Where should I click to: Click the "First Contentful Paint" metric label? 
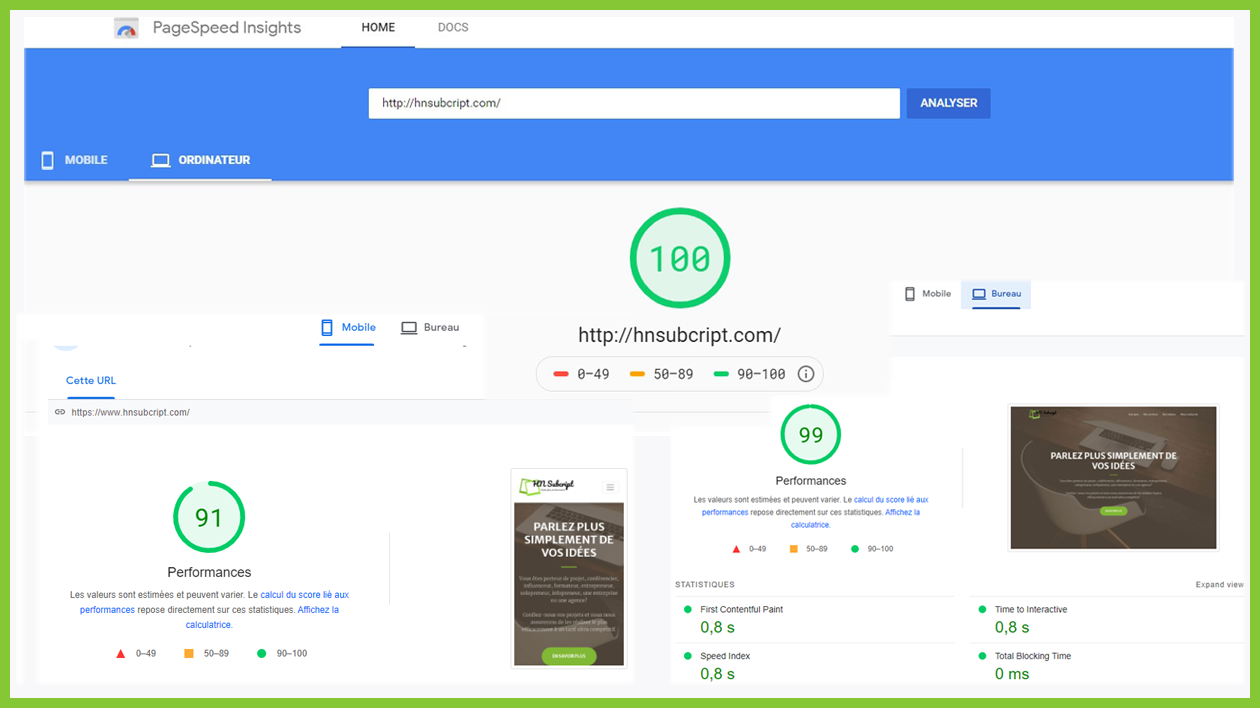[742, 610]
